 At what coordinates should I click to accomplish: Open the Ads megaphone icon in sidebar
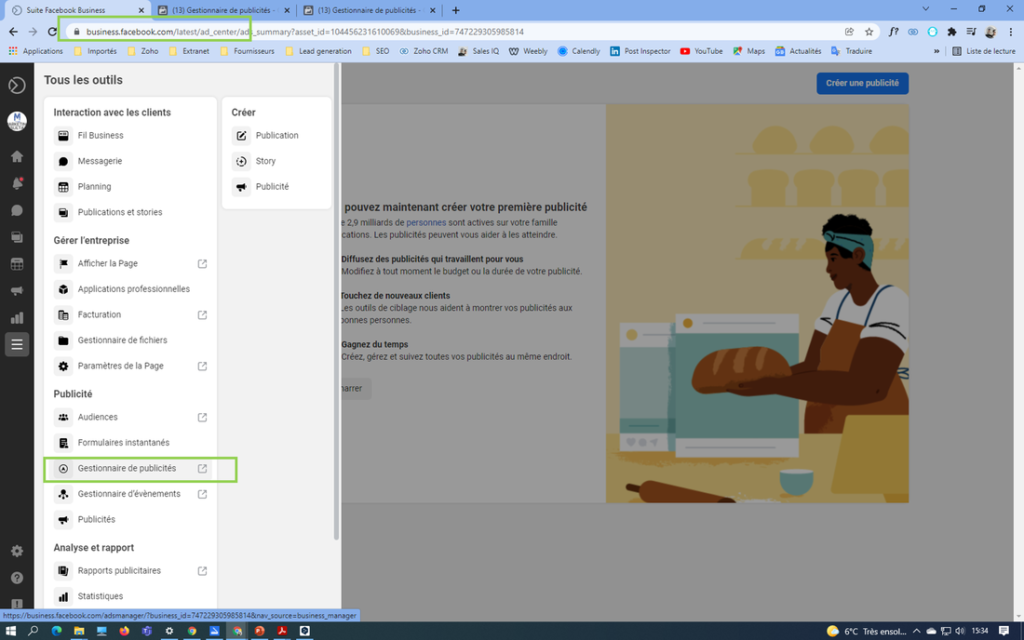coord(16,291)
